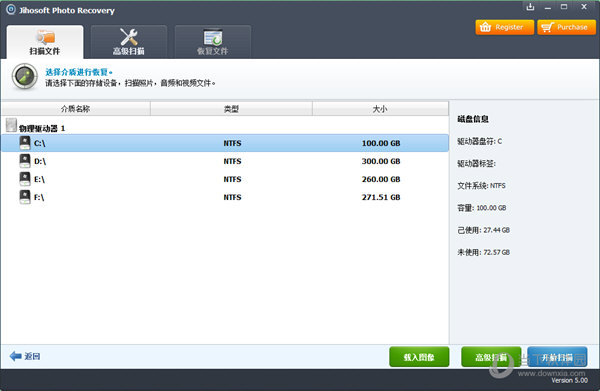Open the 高级扫描 tab
This screenshot has height=391, width=600.
tap(129, 42)
